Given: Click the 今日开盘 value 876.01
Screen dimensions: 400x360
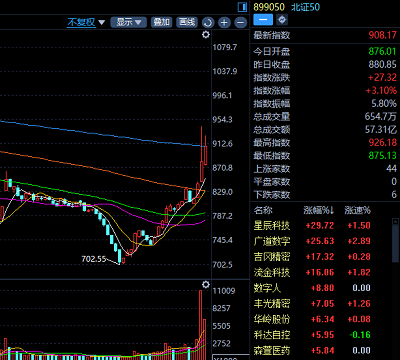Looking at the screenshot, I should (x=383, y=51).
